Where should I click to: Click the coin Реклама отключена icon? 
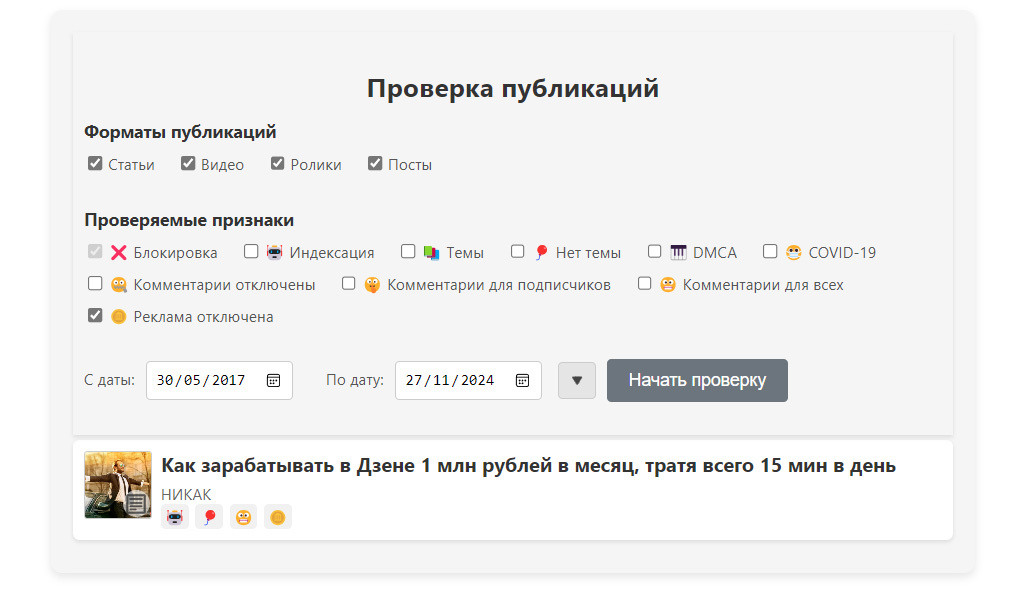pos(120,316)
